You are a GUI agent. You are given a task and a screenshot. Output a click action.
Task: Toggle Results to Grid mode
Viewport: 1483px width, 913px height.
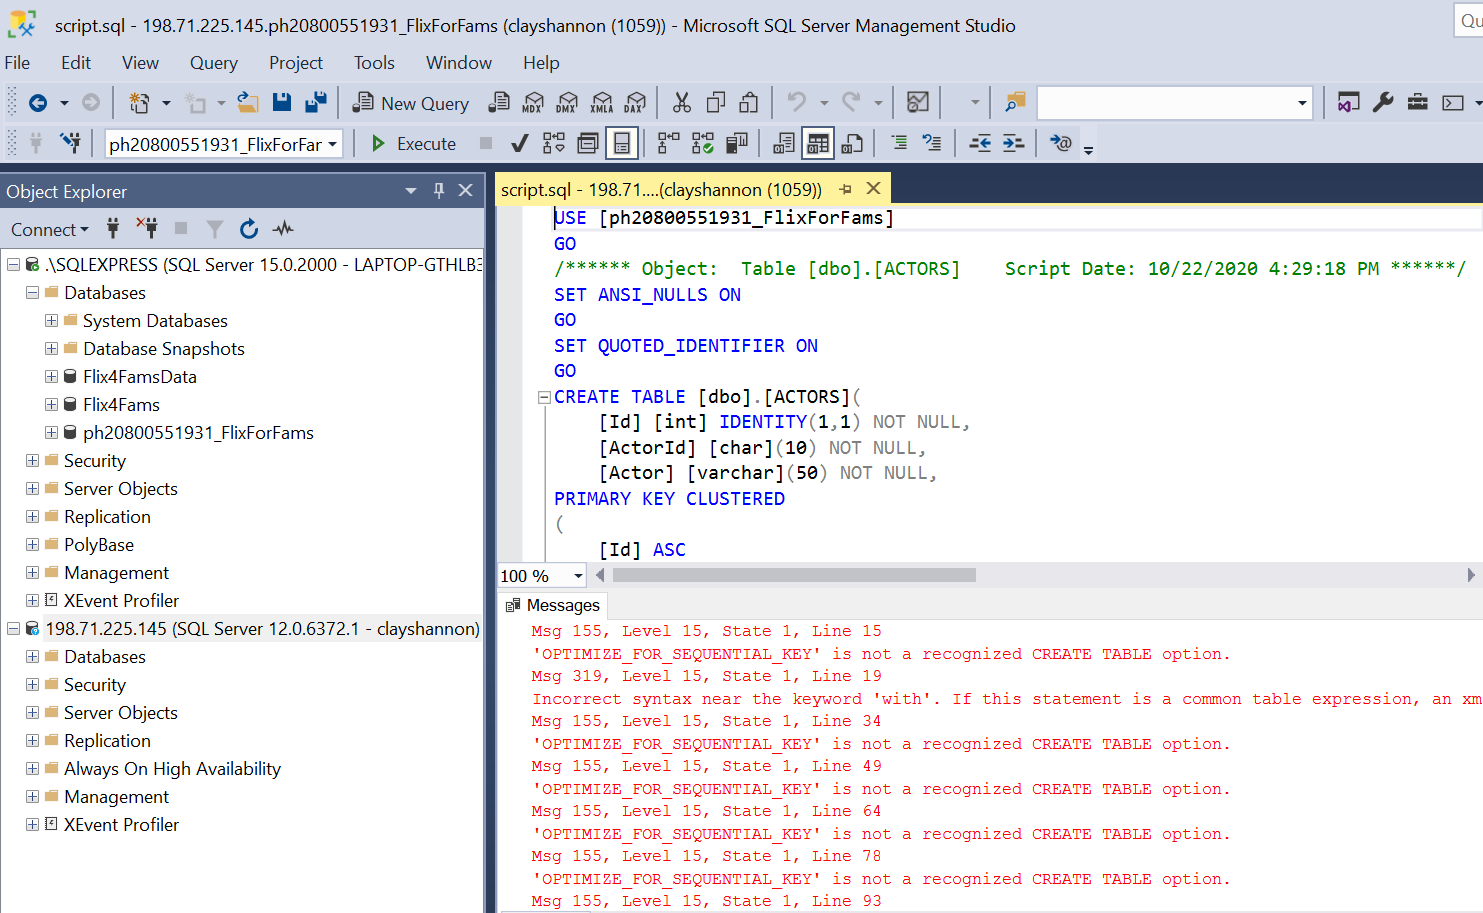pyautogui.click(x=818, y=143)
